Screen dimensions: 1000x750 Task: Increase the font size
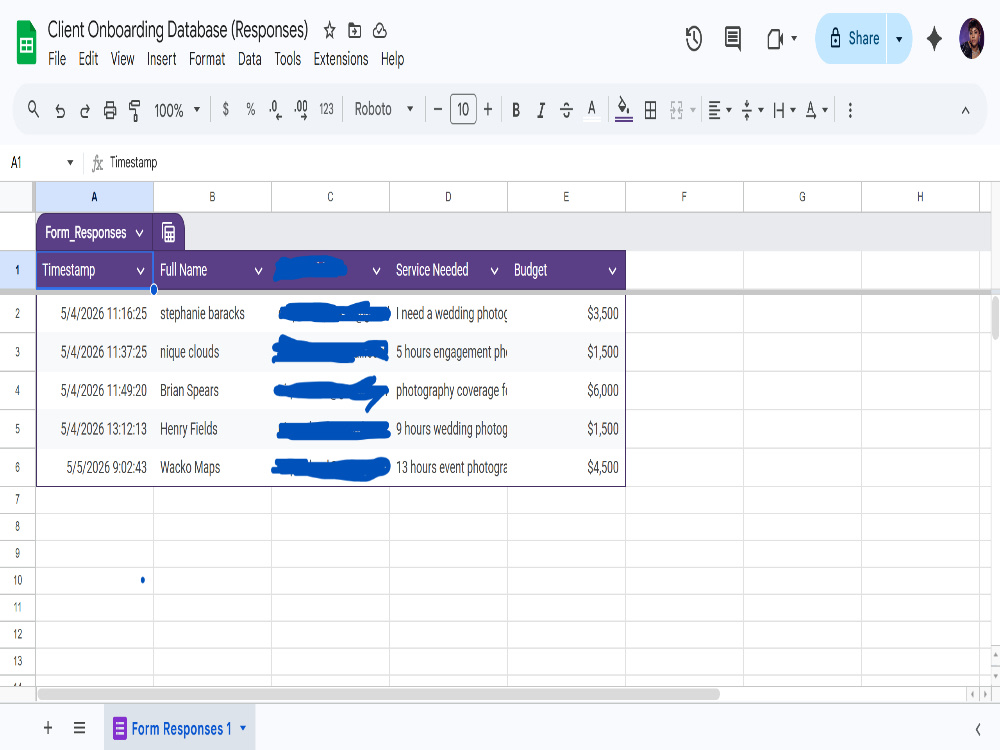(488, 110)
